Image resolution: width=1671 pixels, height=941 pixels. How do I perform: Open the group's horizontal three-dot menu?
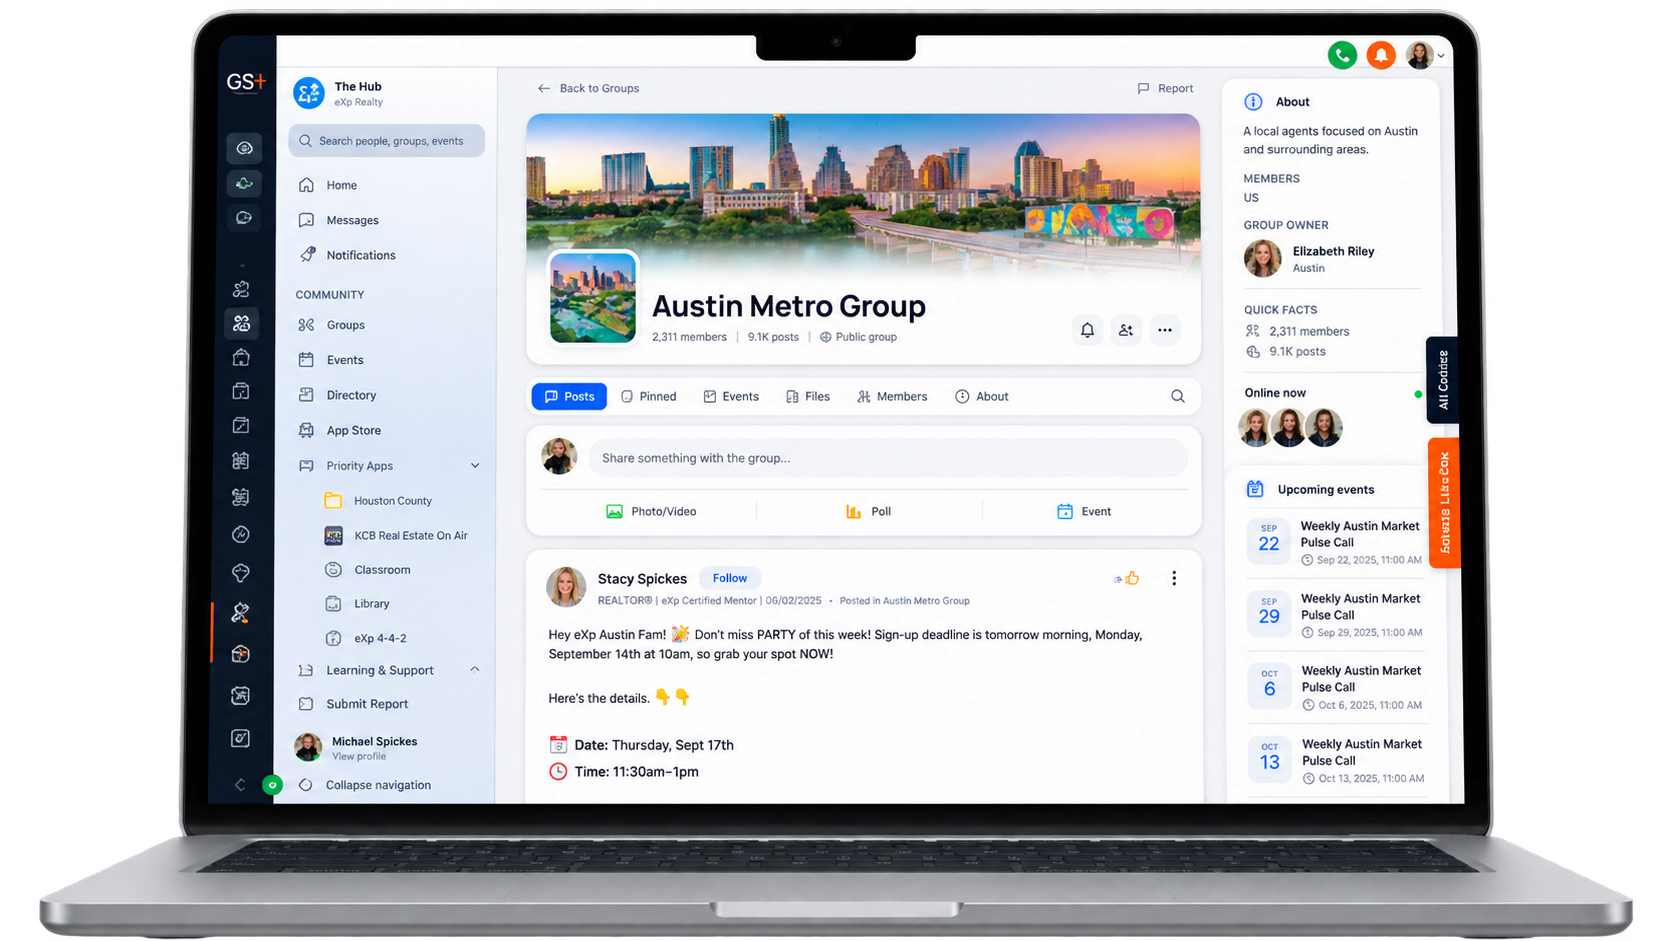point(1165,330)
